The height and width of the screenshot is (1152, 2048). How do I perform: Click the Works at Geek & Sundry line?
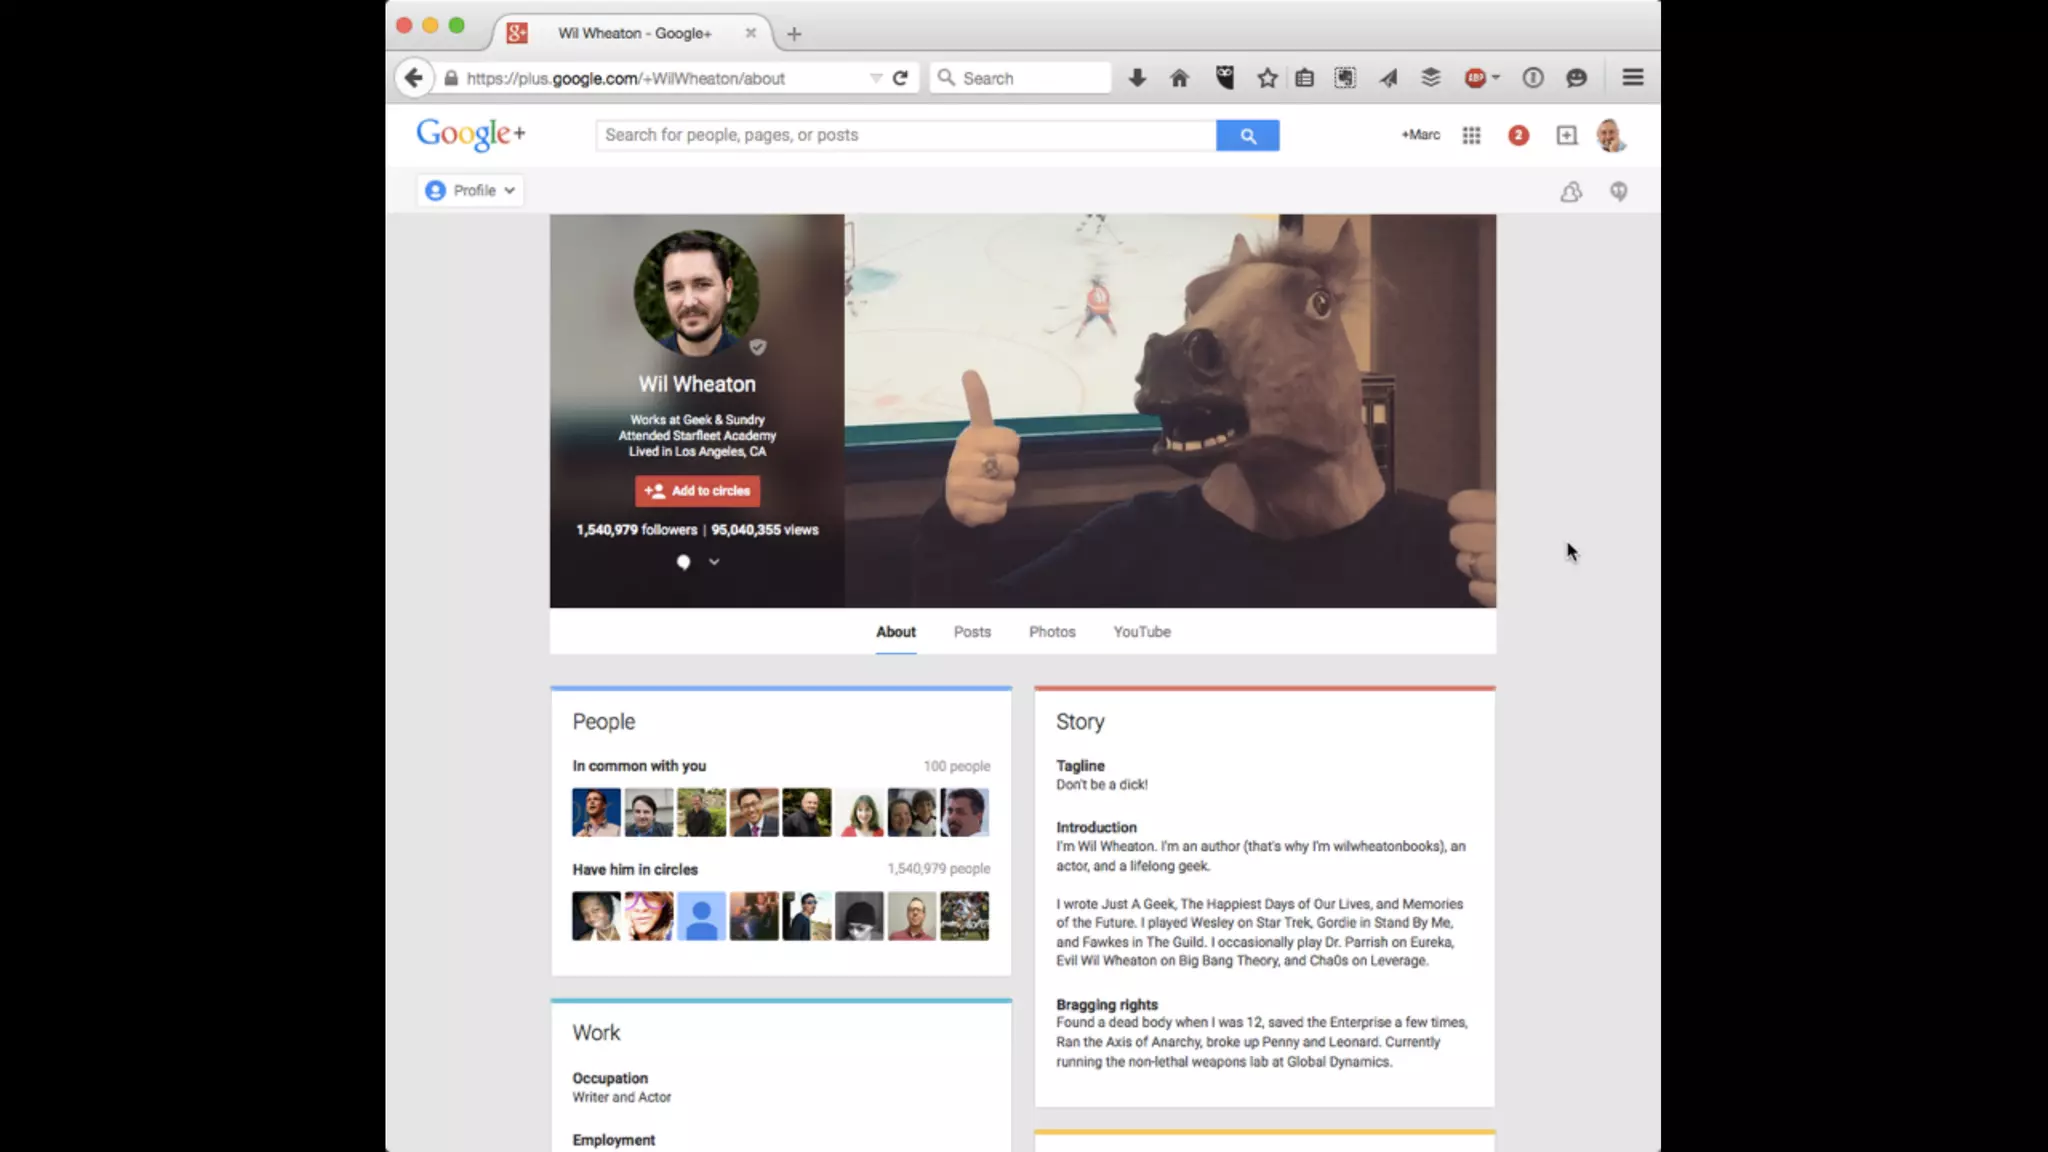click(697, 420)
